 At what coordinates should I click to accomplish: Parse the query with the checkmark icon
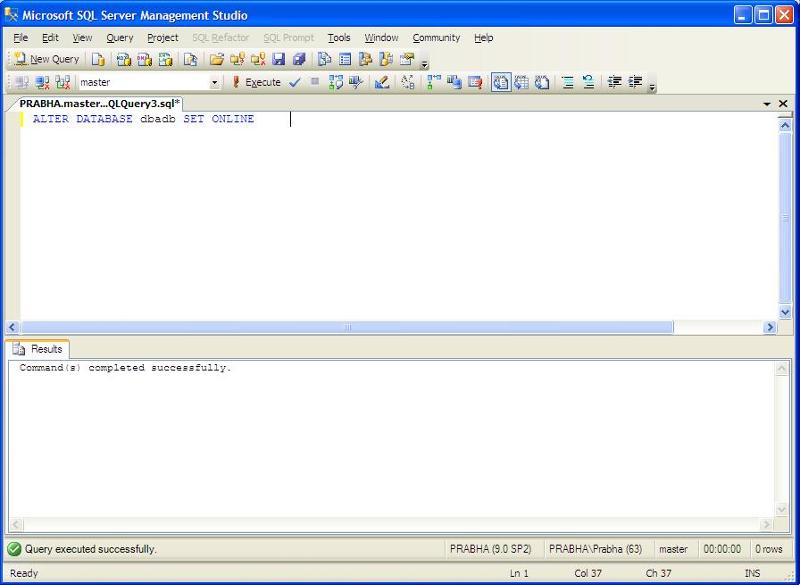pos(294,83)
